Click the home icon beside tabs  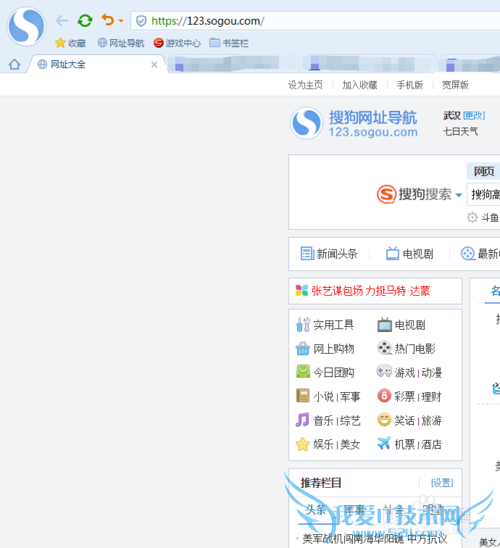tap(14, 64)
